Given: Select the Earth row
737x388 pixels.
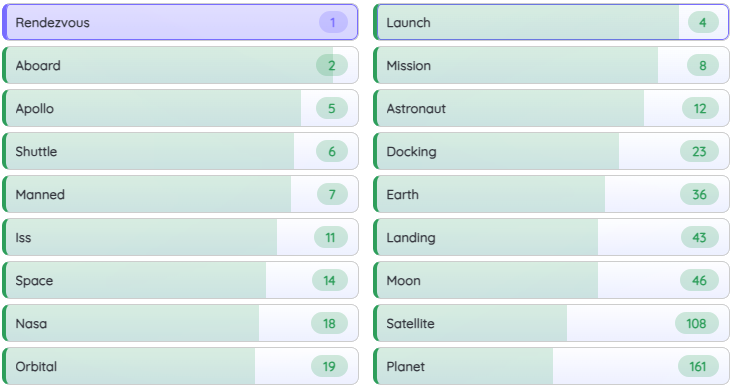Looking at the screenshot, I should pyautogui.click(x=551, y=194).
